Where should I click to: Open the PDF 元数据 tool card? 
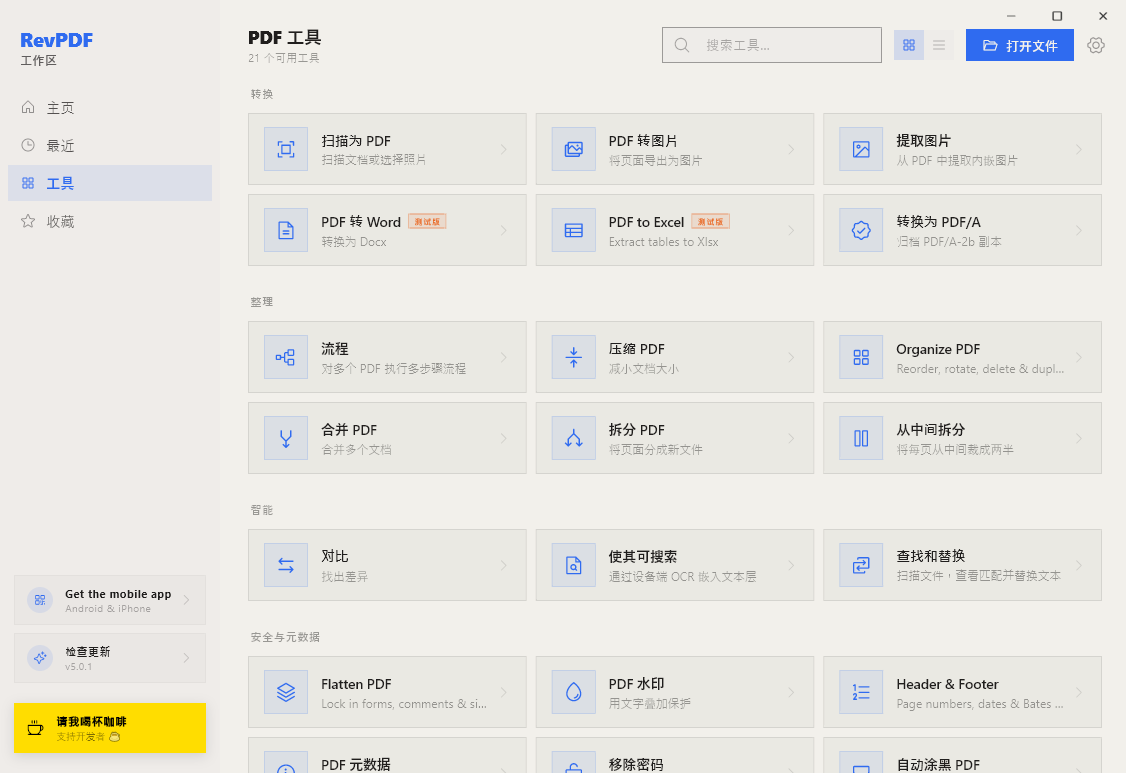tap(387, 755)
